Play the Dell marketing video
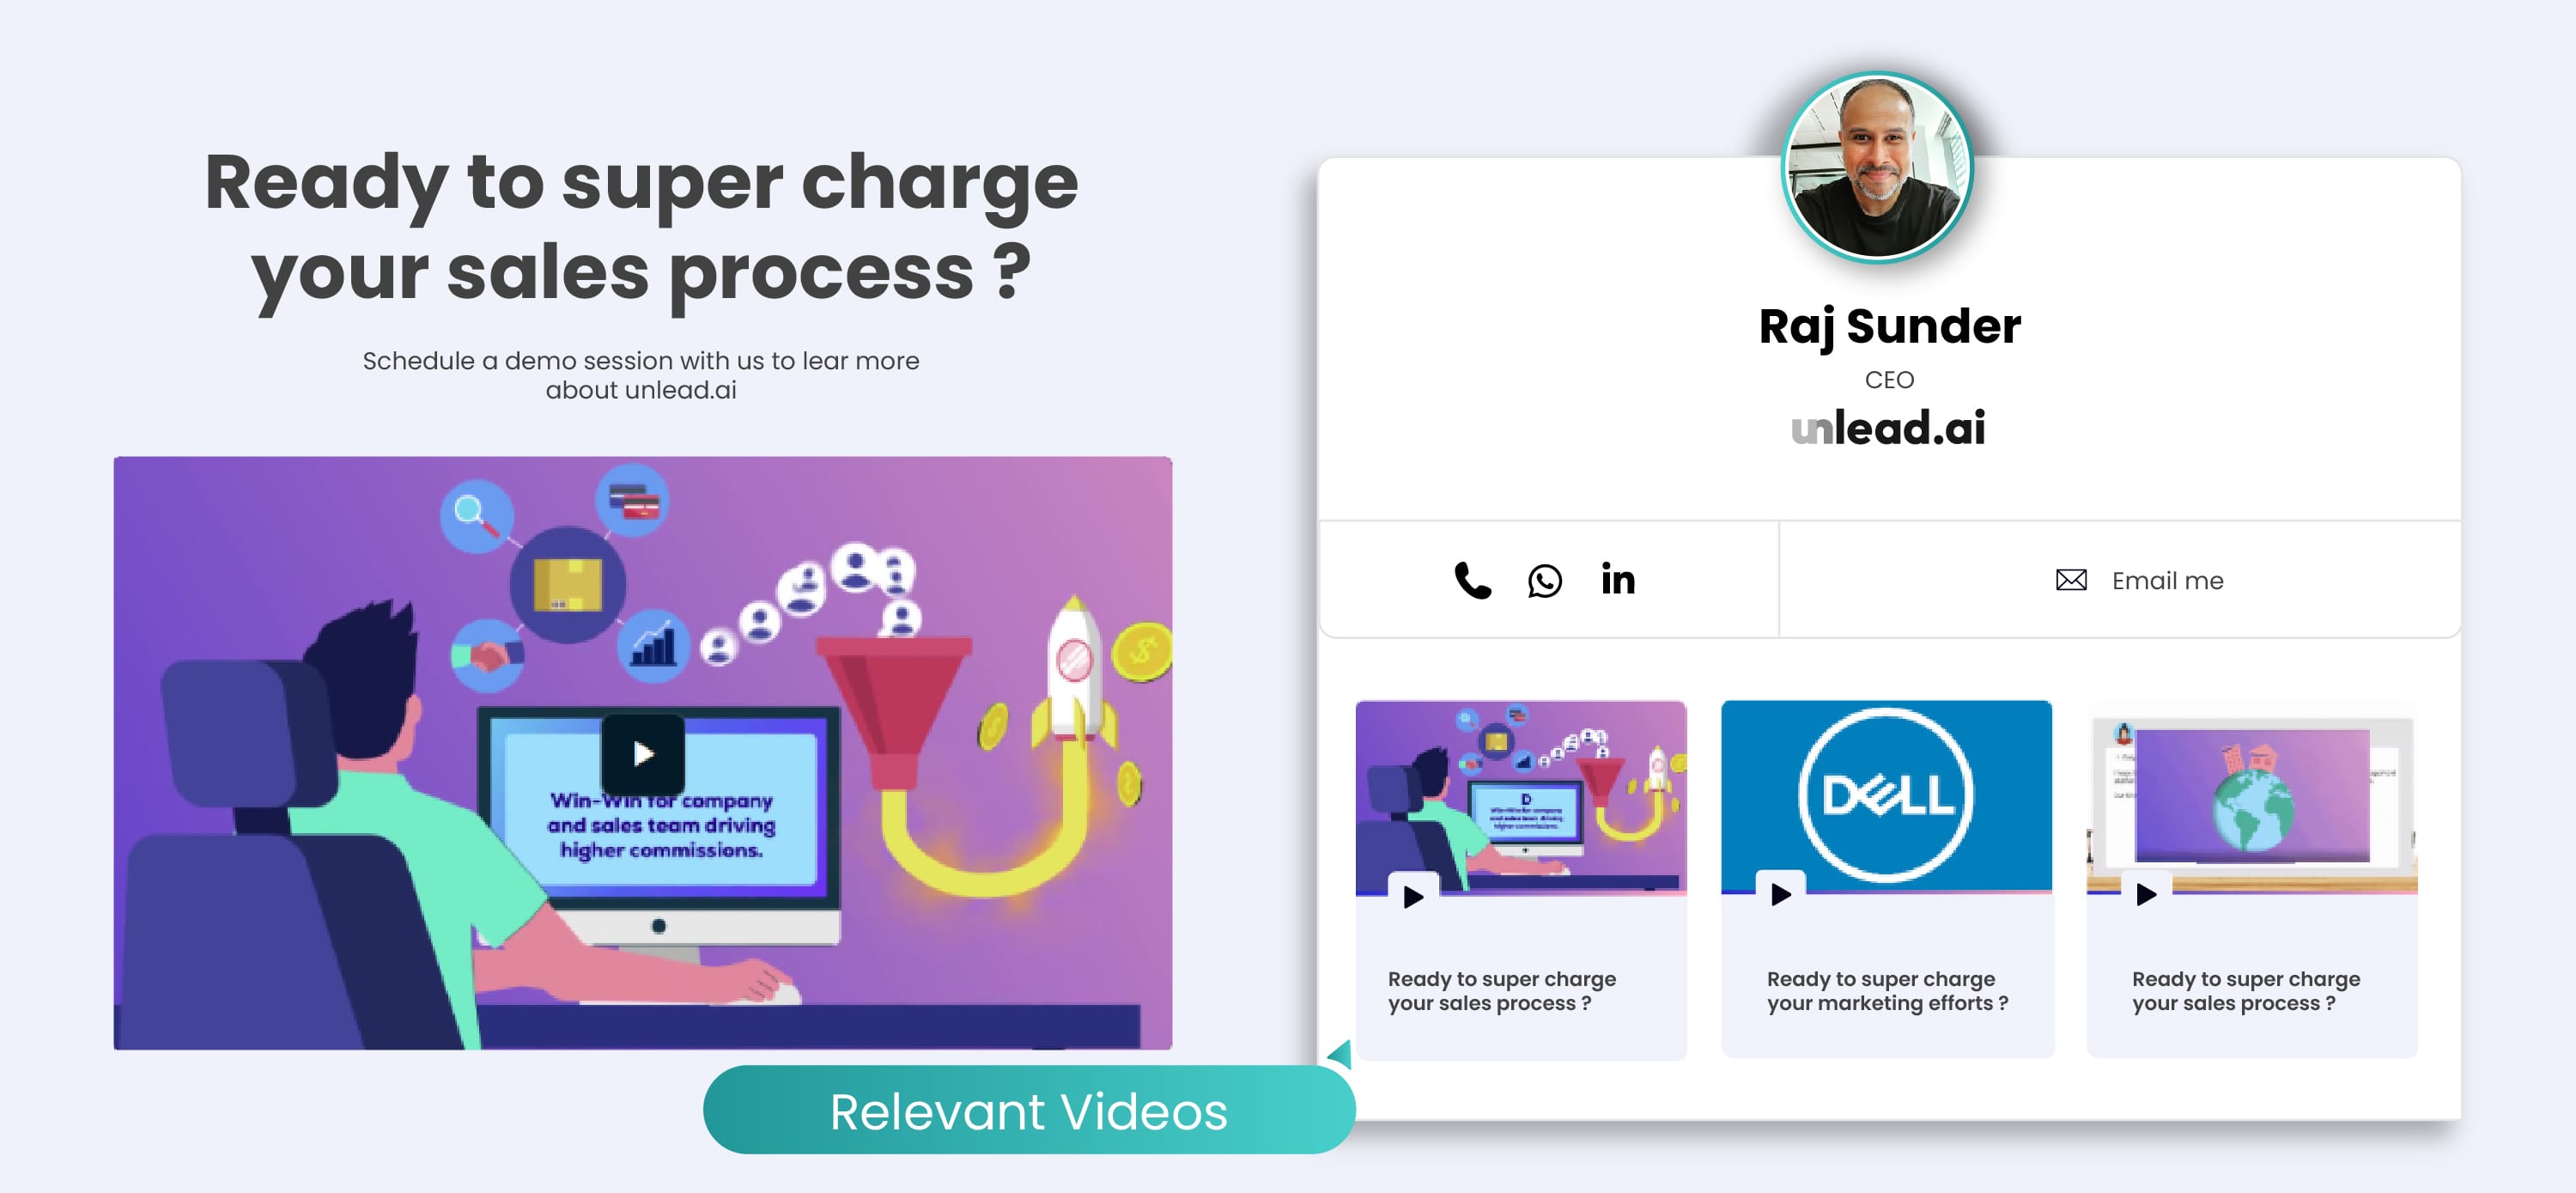This screenshot has width=2576, height=1193. coord(1780,894)
